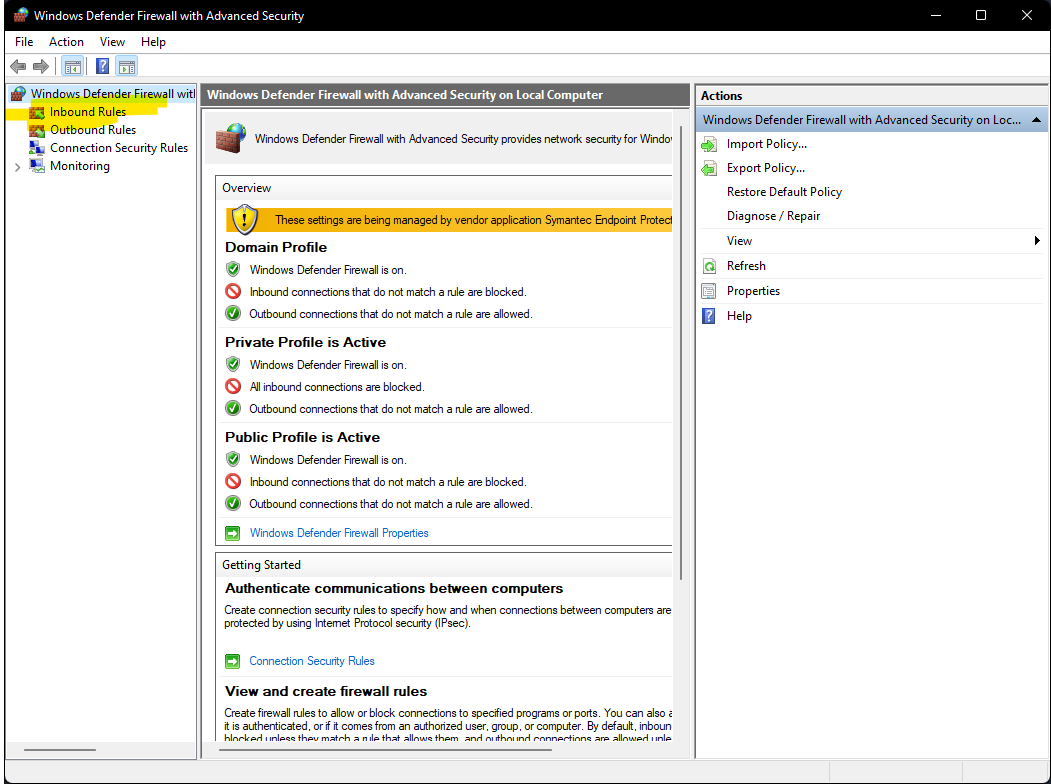
Task: Open the Connection Security Rules link
Action: 312,661
